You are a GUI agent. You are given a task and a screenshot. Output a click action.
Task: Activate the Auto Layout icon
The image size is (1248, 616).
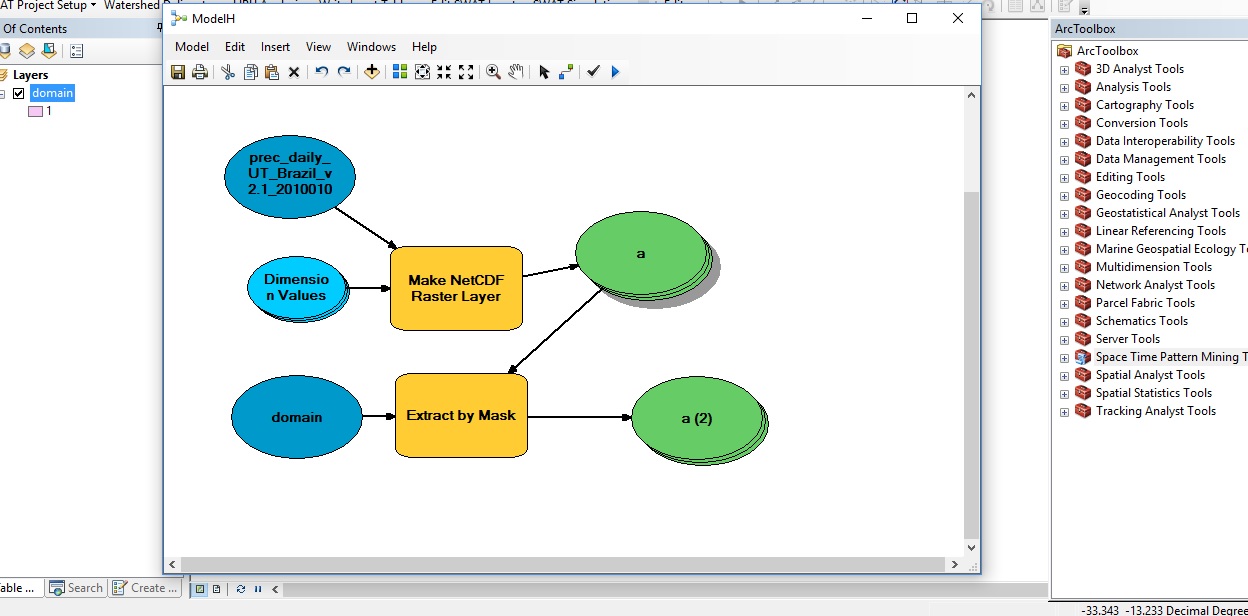pyautogui.click(x=400, y=72)
